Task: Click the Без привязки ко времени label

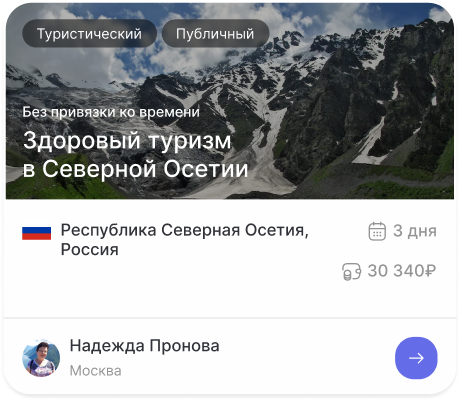Action: point(111,112)
